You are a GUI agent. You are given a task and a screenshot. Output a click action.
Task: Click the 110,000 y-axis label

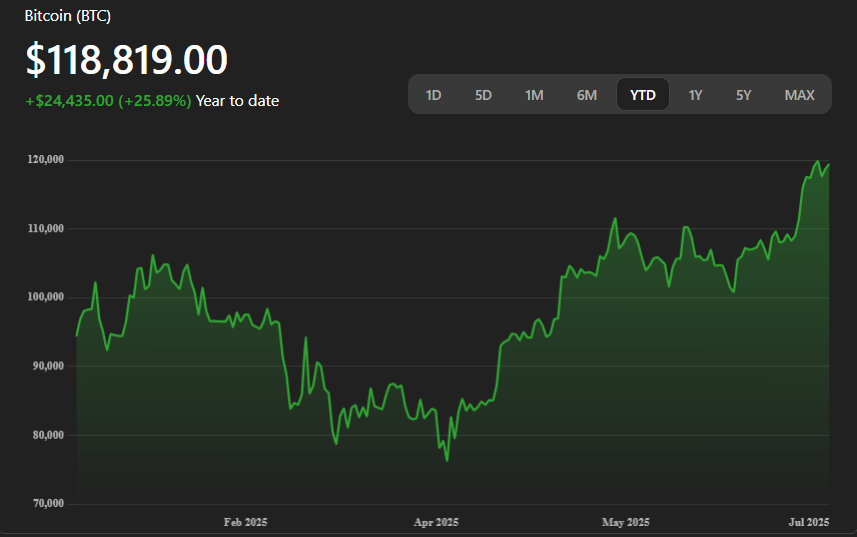46,228
